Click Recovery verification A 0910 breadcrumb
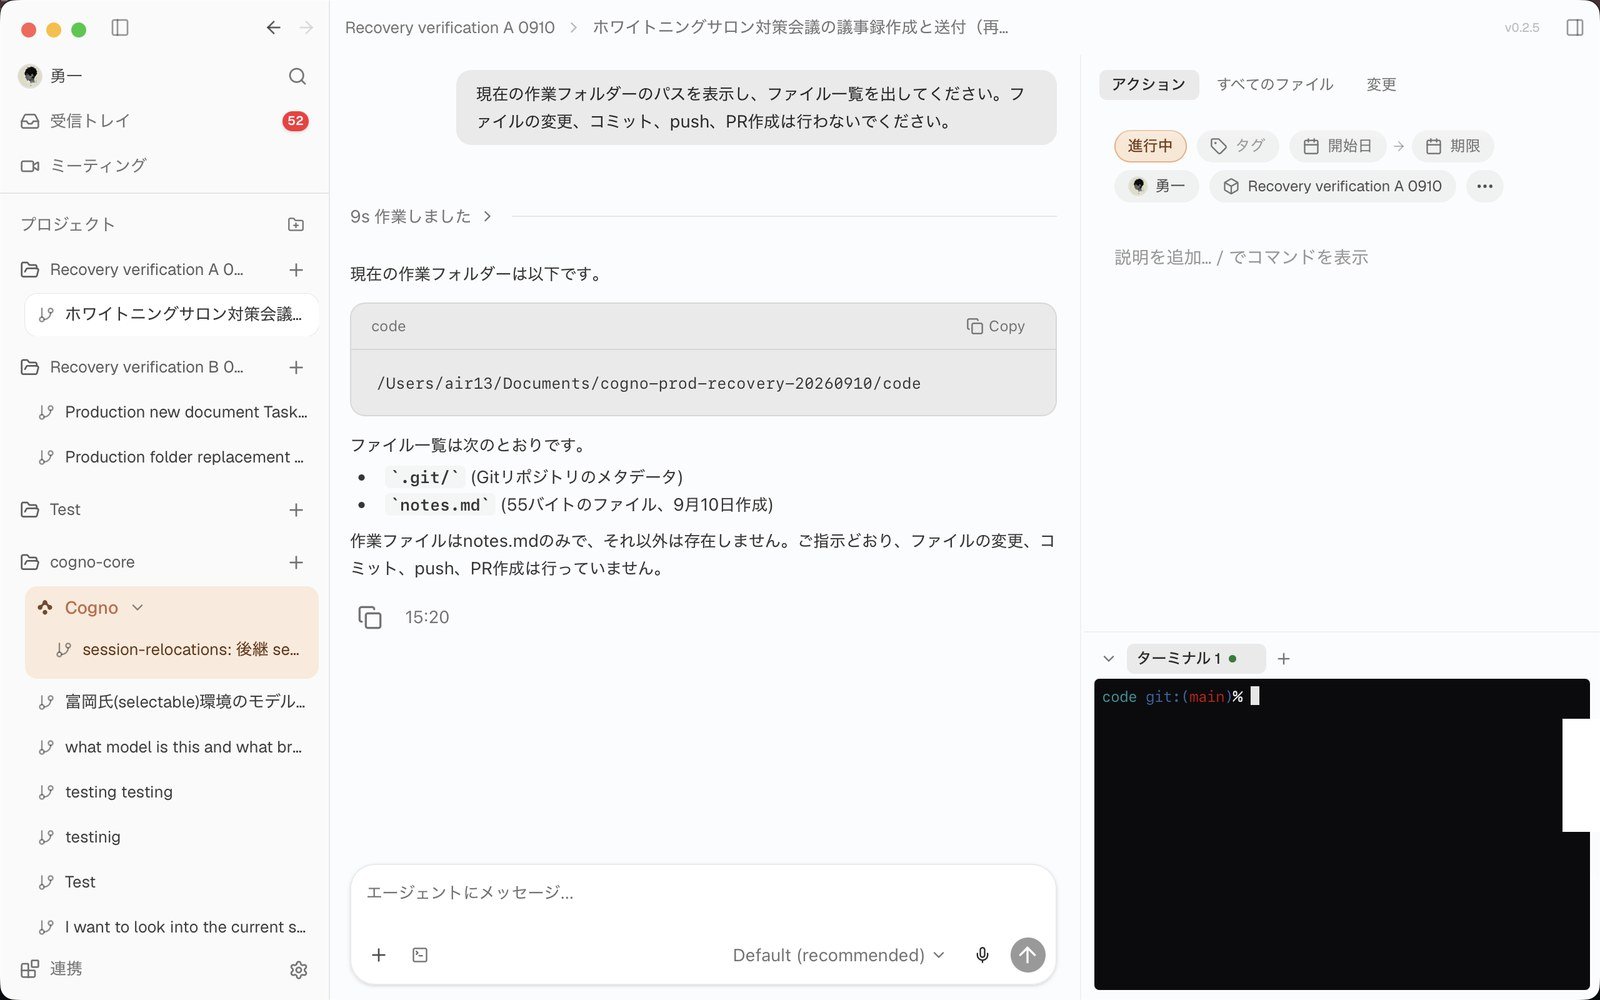Viewport: 1600px width, 1000px height. (x=450, y=28)
